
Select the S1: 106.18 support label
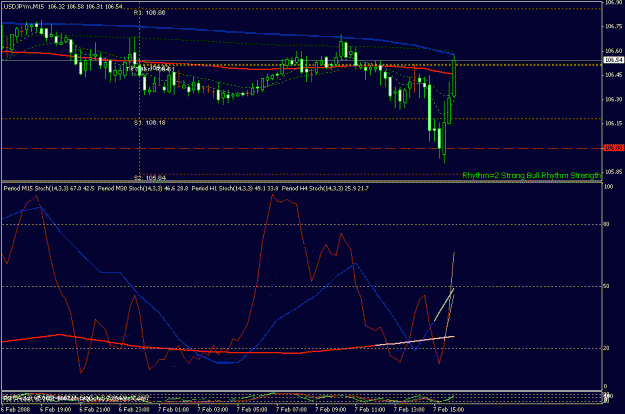[149, 123]
